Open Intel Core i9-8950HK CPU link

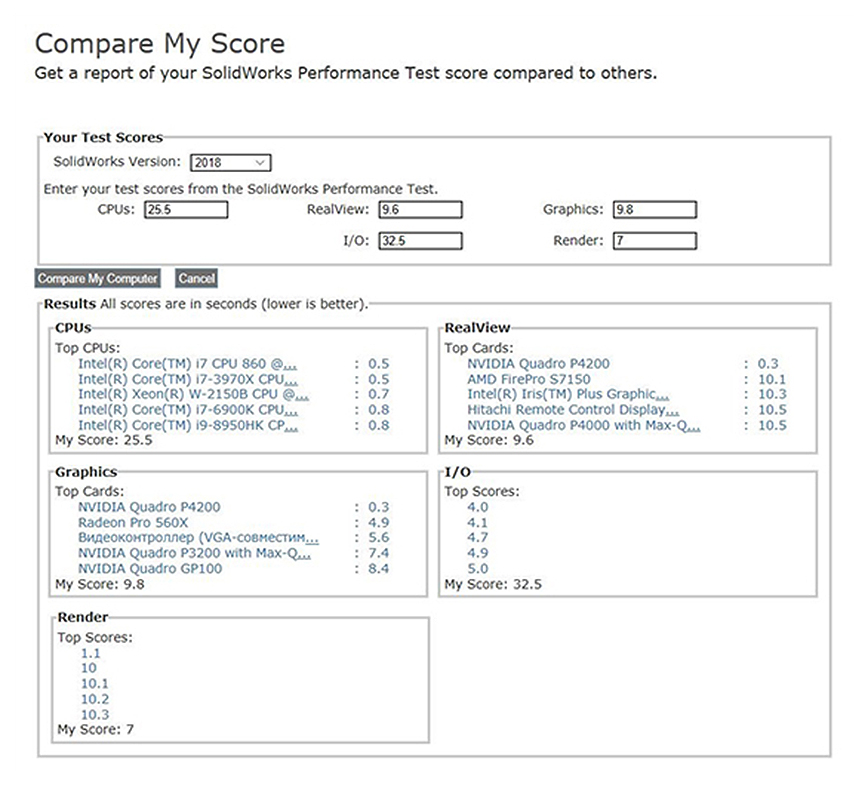[188, 425]
